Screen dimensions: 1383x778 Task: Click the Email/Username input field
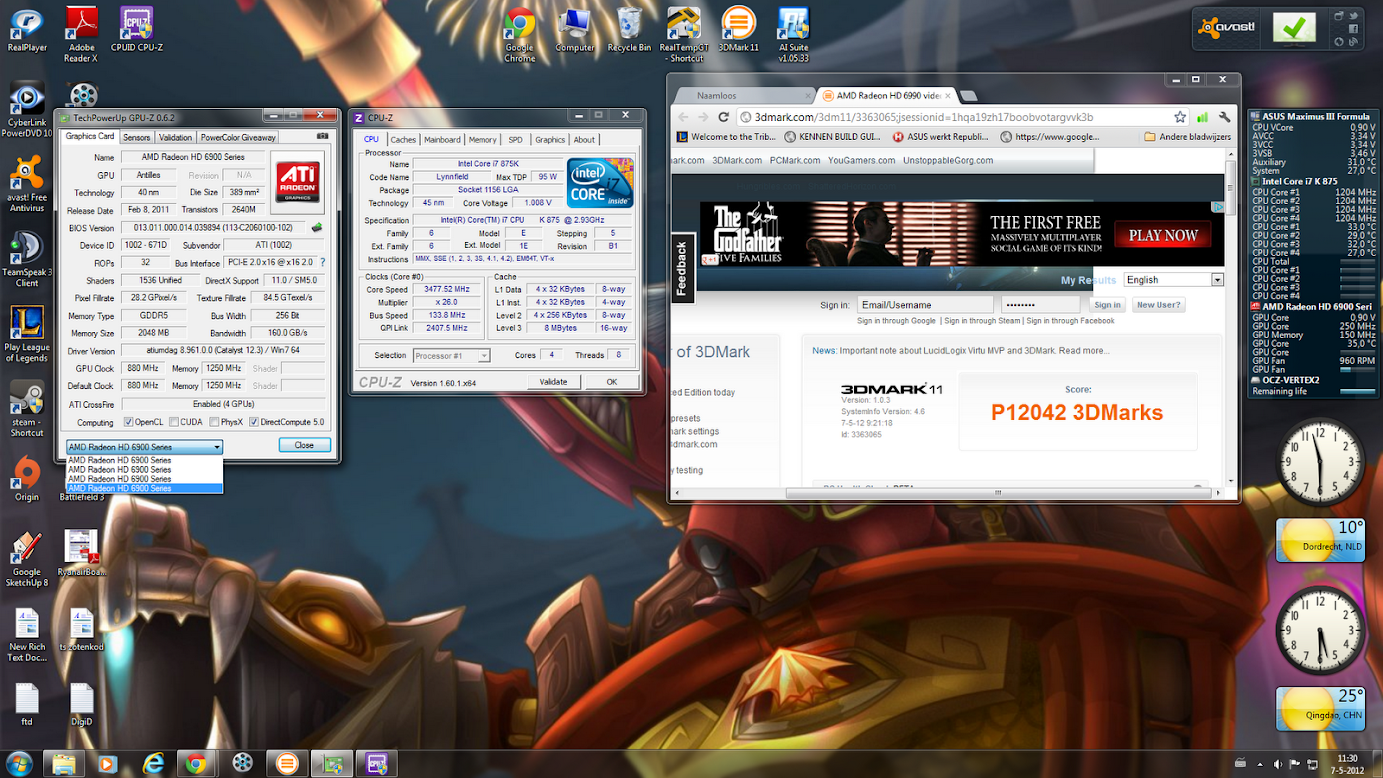click(925, 305)
